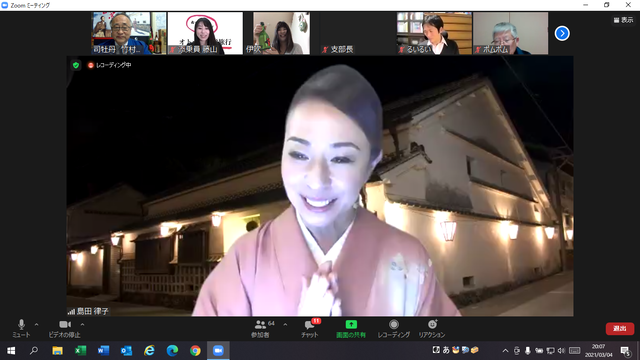The width and height of the screenshot is (640, 360).
Task: Open the Windows notification center
Action: click(x=625, y=351)
